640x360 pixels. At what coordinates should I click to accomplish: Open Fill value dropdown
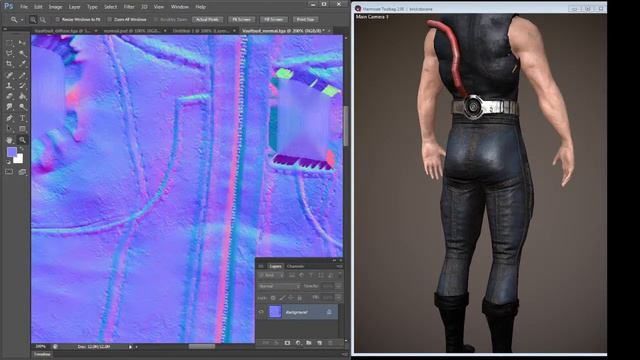[338, 298]
